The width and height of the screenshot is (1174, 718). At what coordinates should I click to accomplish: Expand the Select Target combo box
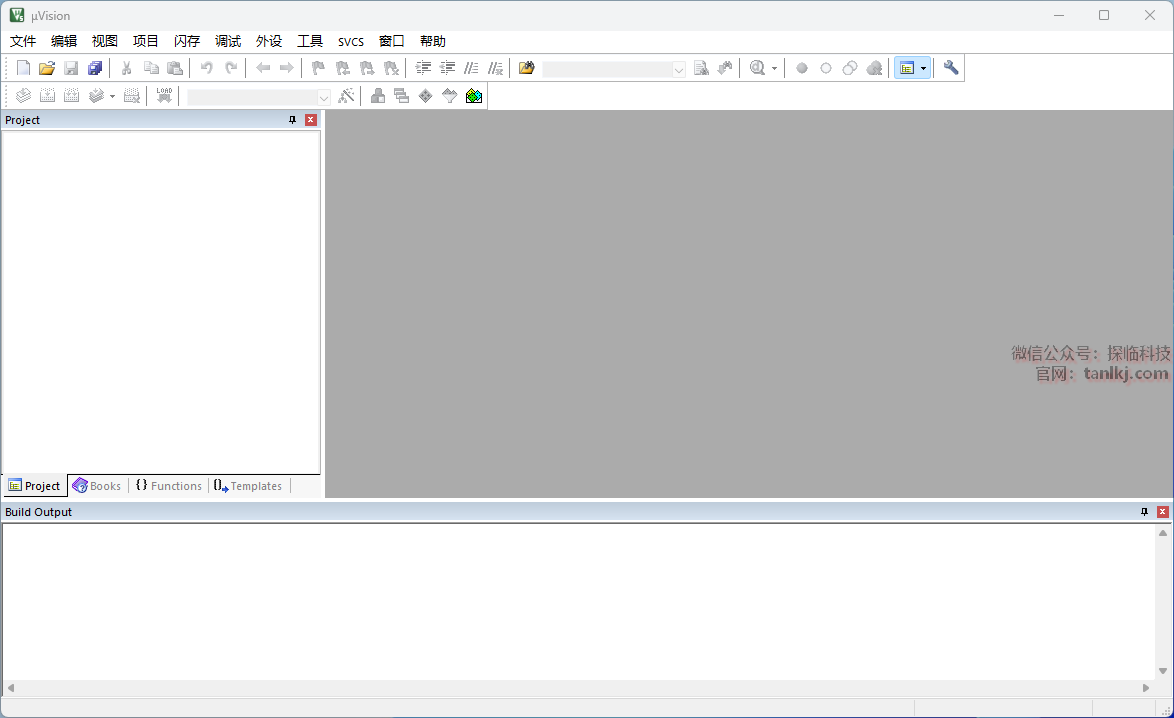coord(323,97)
